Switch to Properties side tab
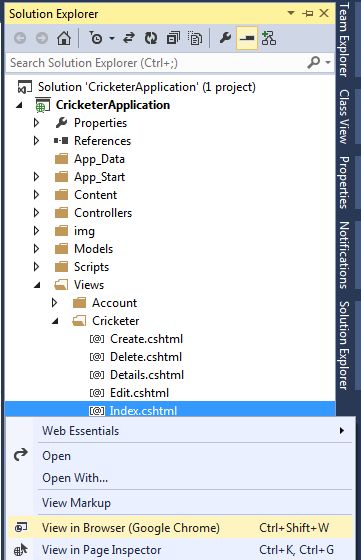This screenshot has width=361, height=560. coord(344,182)
